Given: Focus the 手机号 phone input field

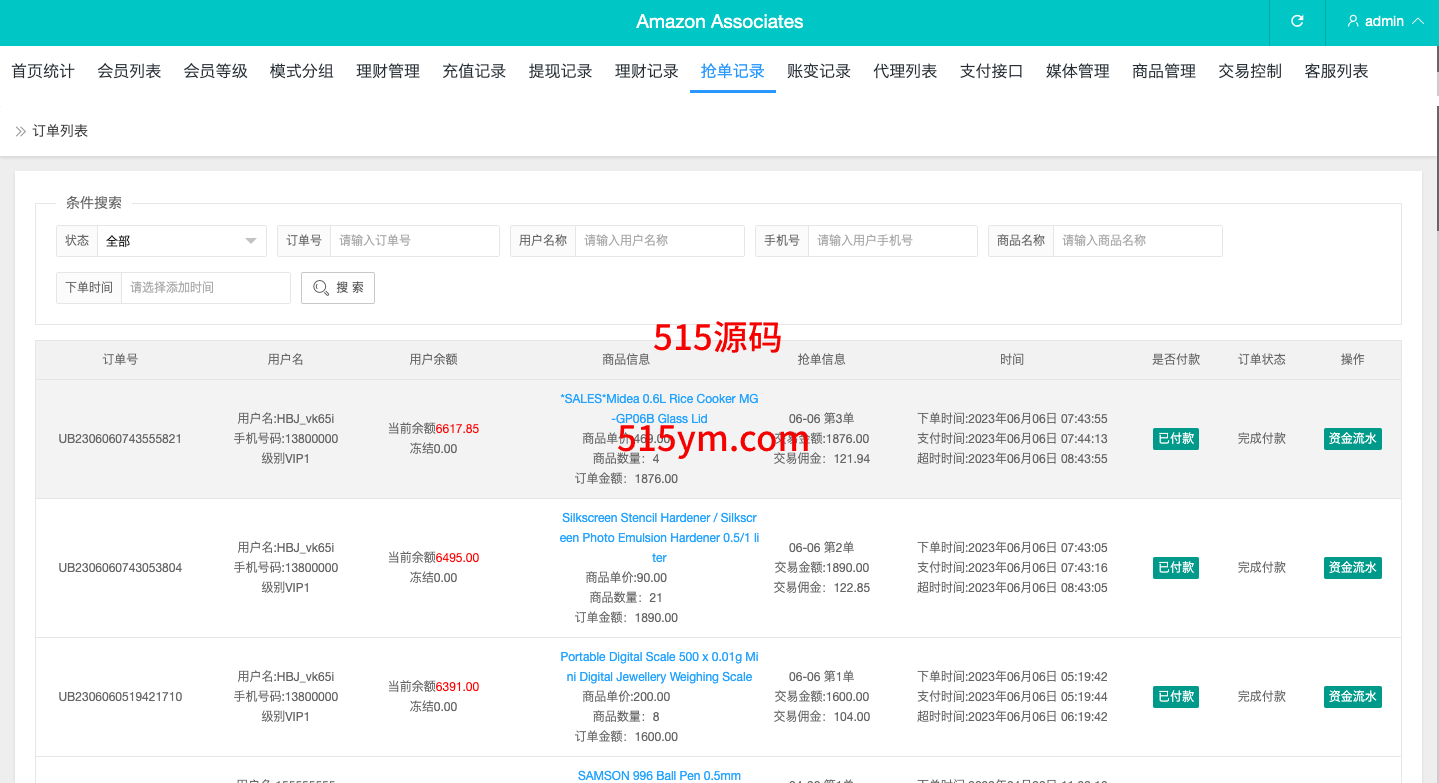Looking at the screenshot, I should [x=892, y=241].
